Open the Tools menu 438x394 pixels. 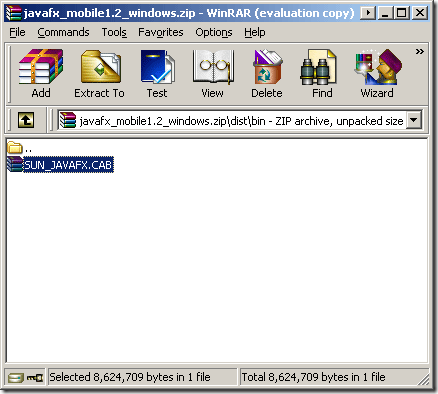tap(114, 32)
